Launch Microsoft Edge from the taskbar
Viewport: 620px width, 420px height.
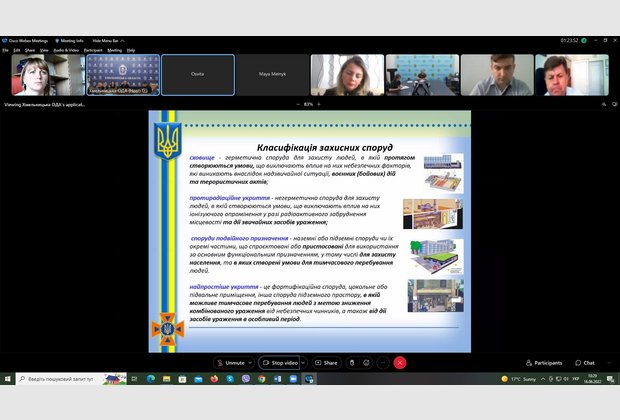click(151, 379)
